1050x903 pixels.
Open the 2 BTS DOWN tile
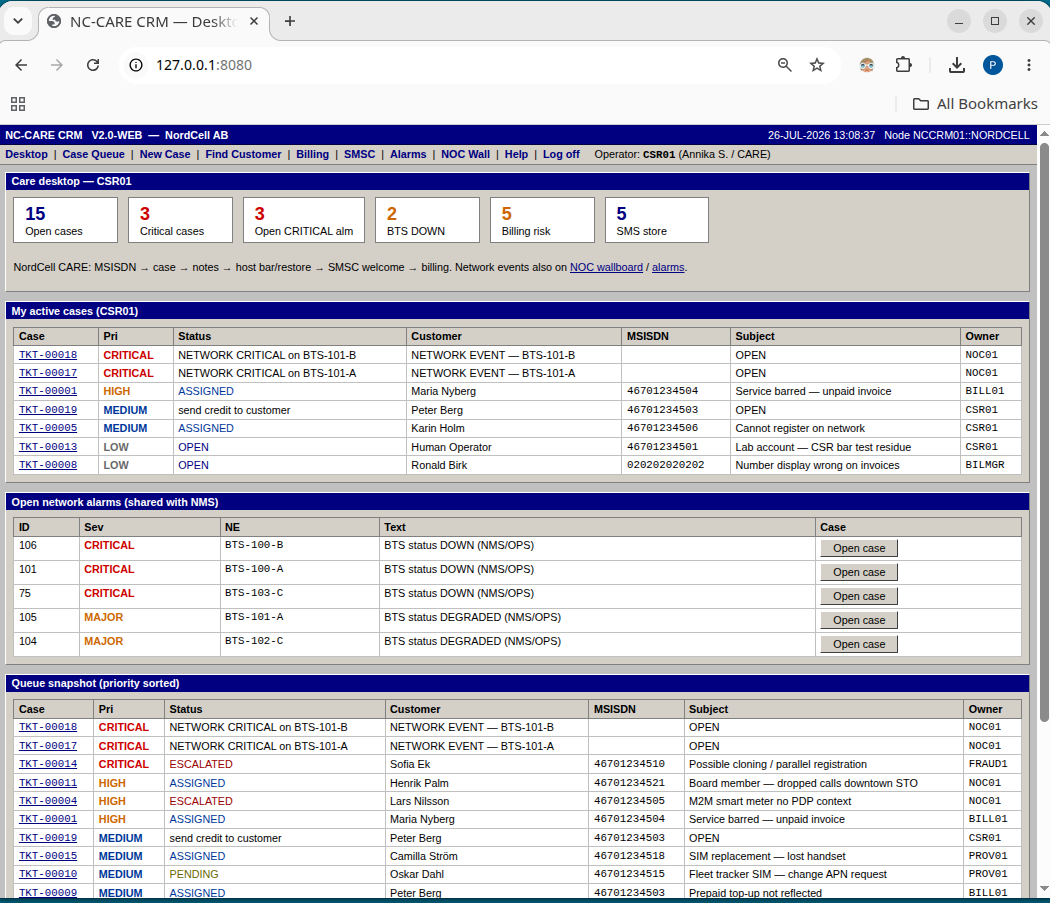427,220
